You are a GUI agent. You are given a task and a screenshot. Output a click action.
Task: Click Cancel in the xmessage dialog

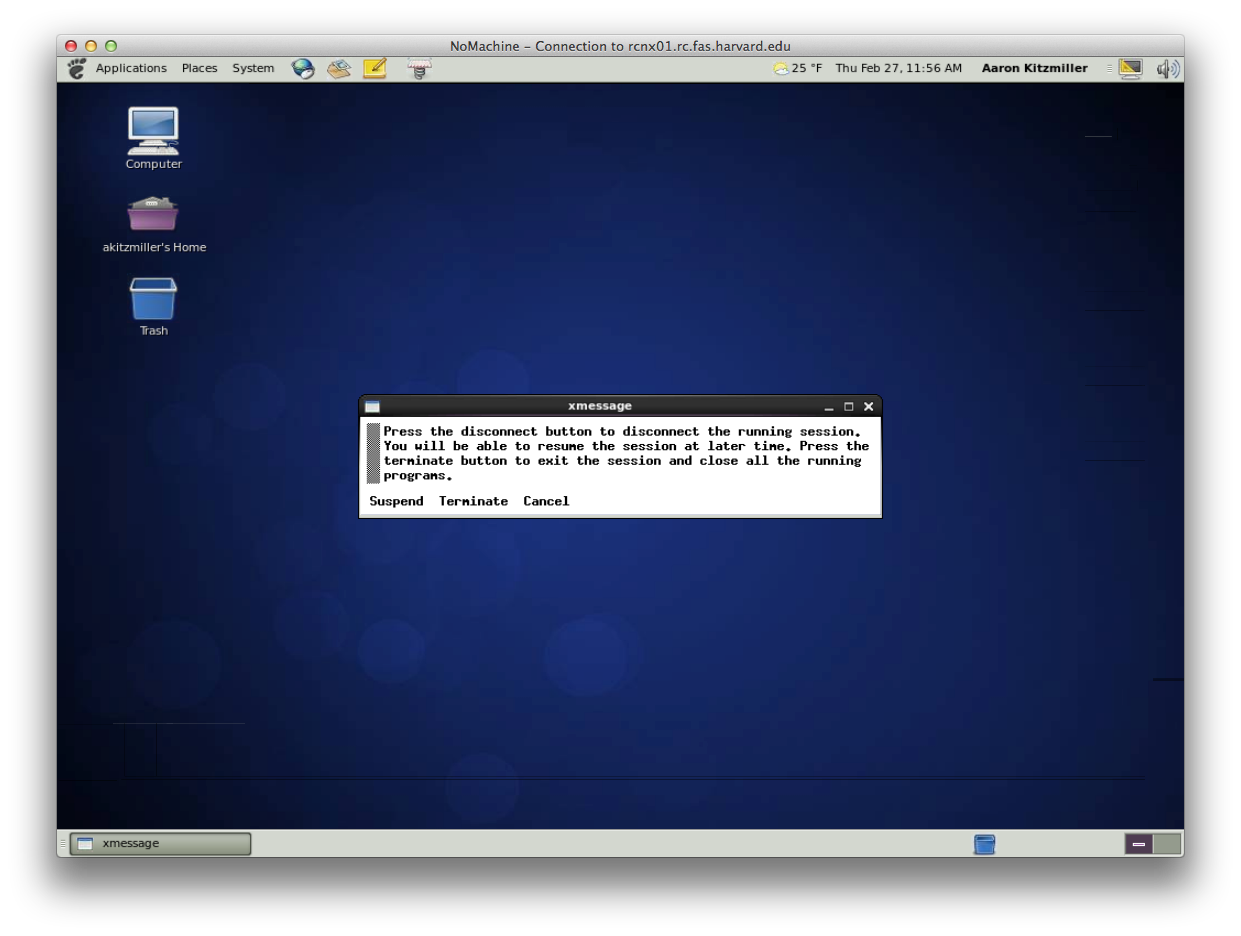(546, 501)
